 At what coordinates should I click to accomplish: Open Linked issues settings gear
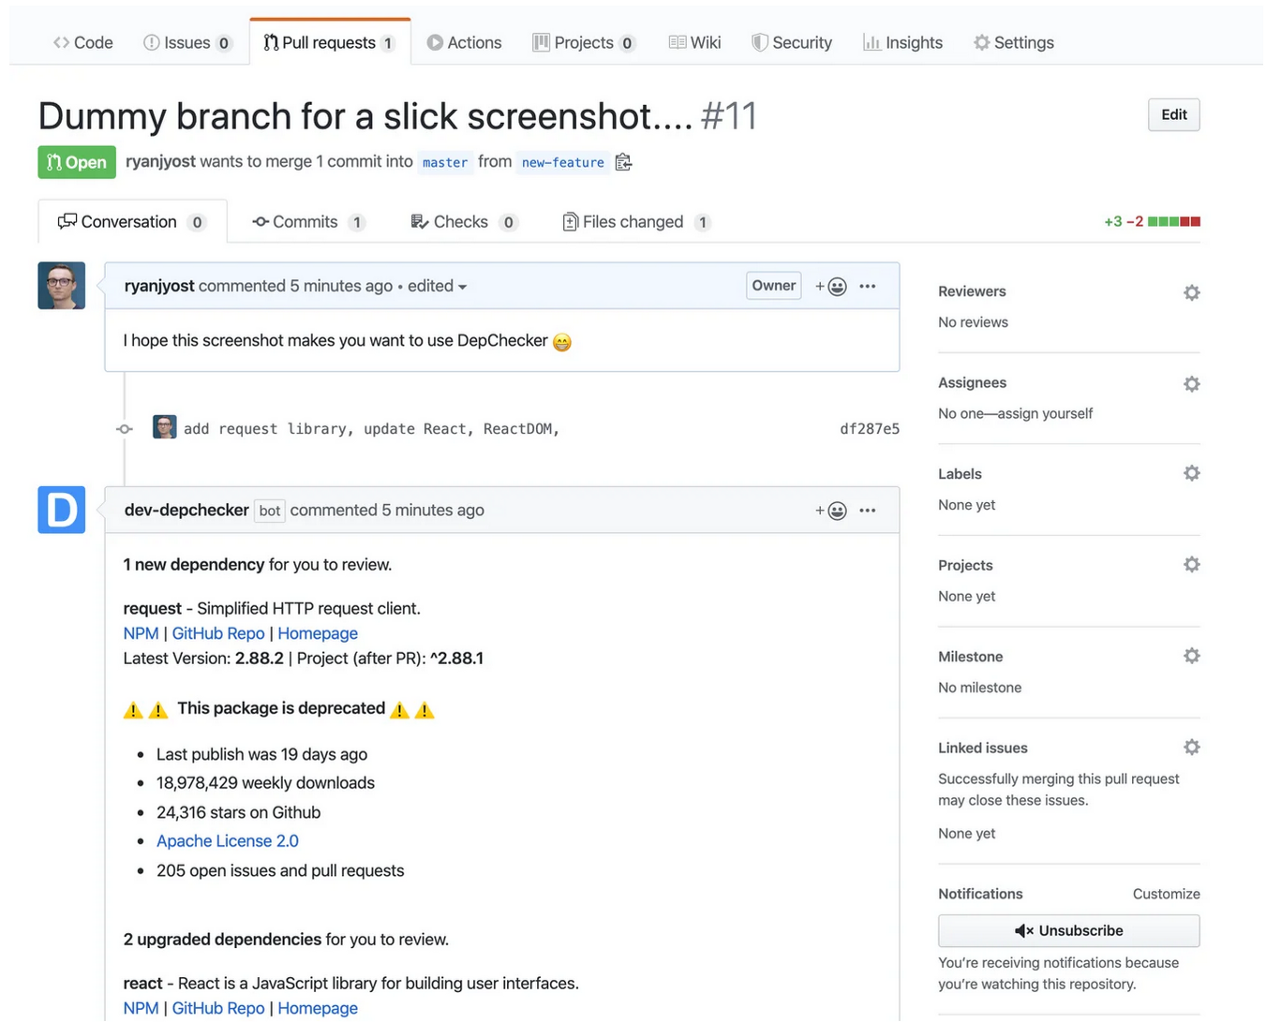click(x=1191, y=747)
